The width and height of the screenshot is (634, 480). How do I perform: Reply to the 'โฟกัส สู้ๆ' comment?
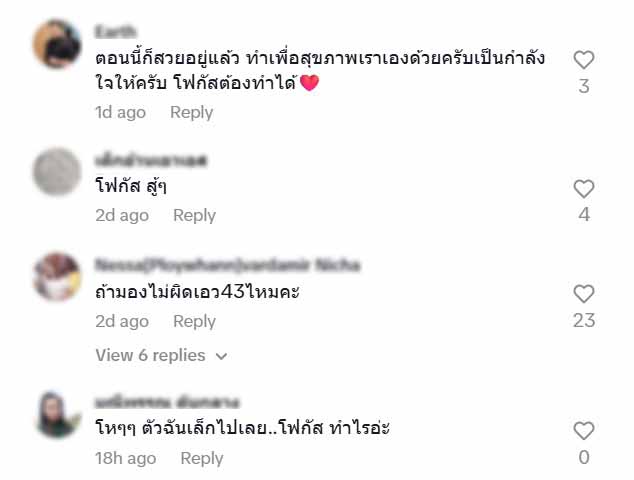[194, 216]
